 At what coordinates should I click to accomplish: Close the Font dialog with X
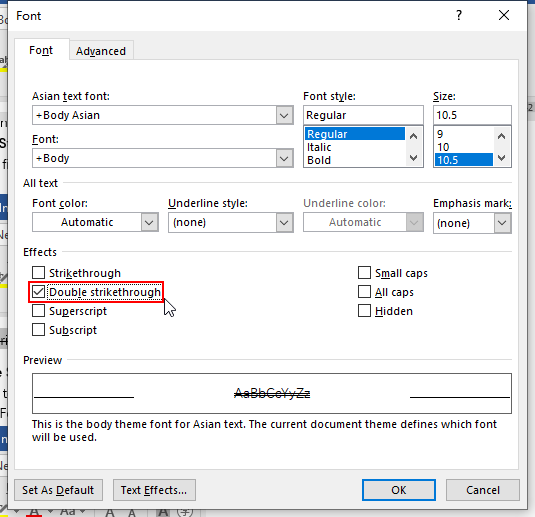click(x=504, y=15)
